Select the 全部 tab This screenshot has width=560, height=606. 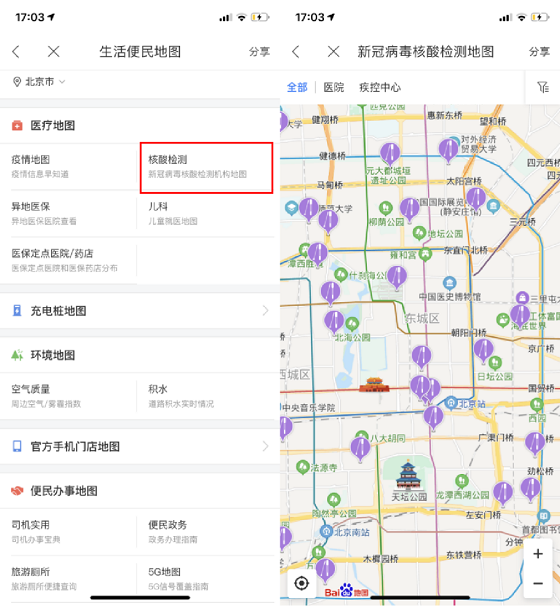(x=297, y=87)
